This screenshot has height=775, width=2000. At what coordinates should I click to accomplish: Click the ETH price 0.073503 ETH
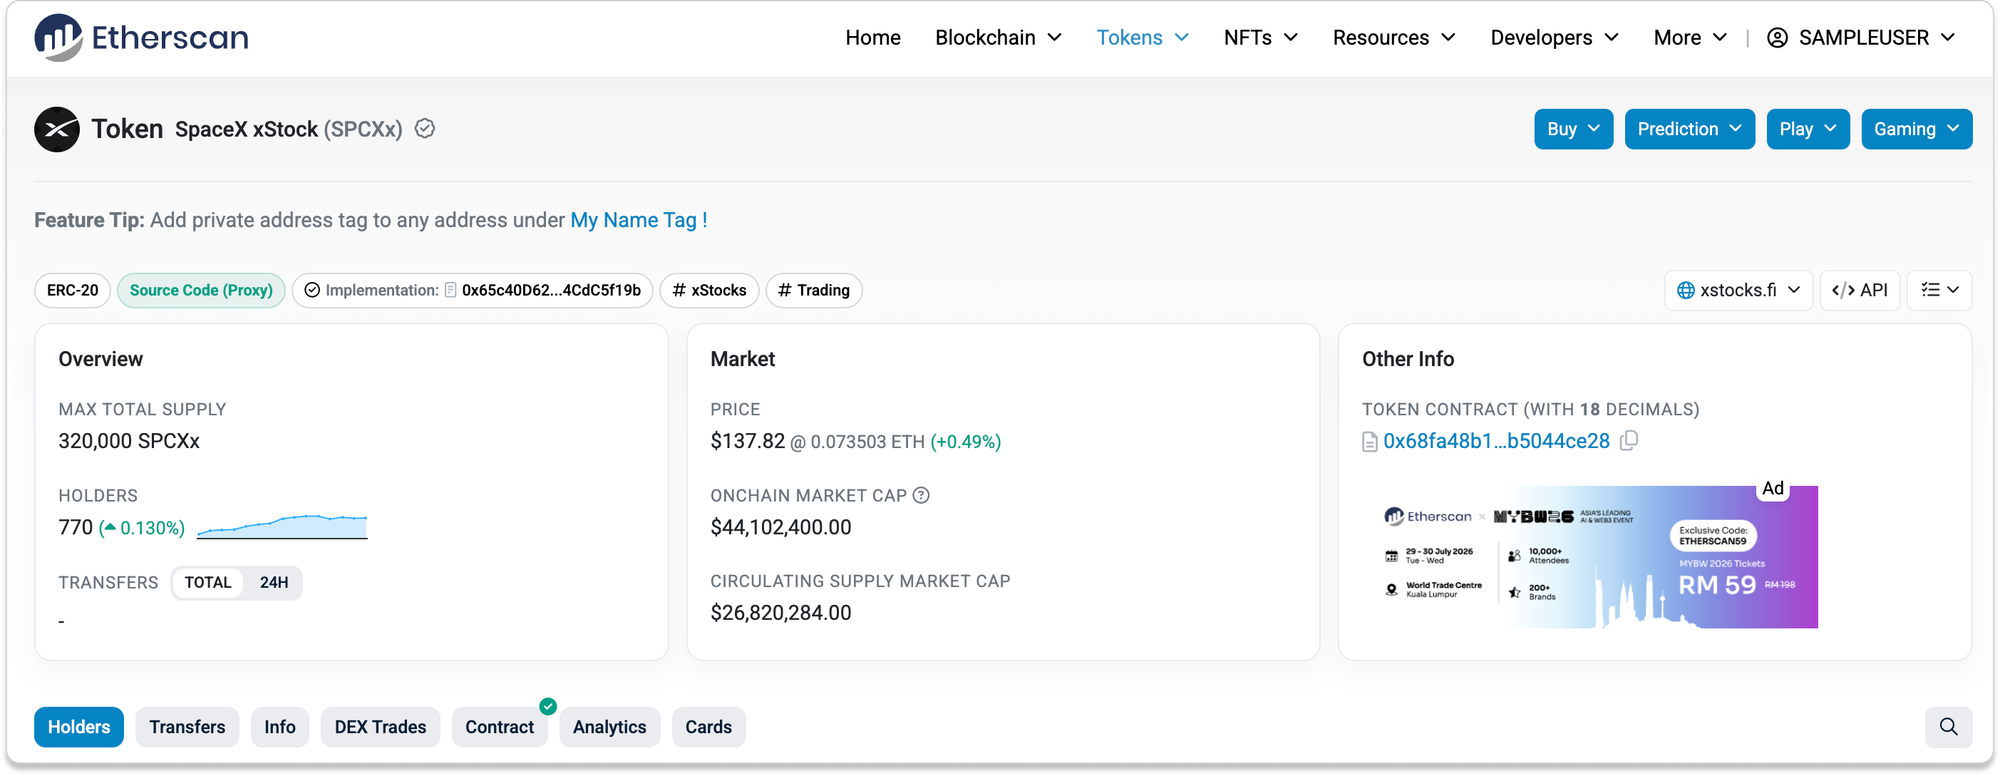click(x=868, y=442)
